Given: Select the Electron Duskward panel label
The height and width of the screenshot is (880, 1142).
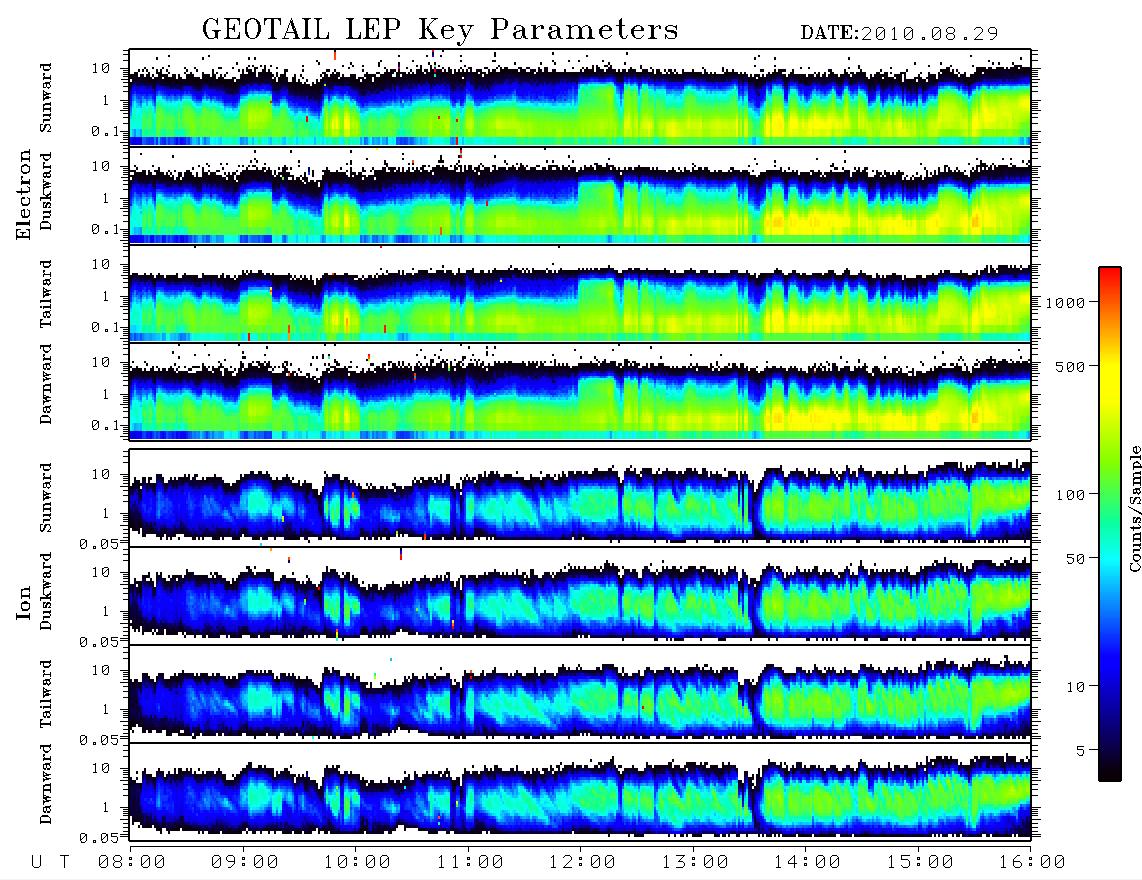Looking at the screenshot, I should tap(46, 192).
